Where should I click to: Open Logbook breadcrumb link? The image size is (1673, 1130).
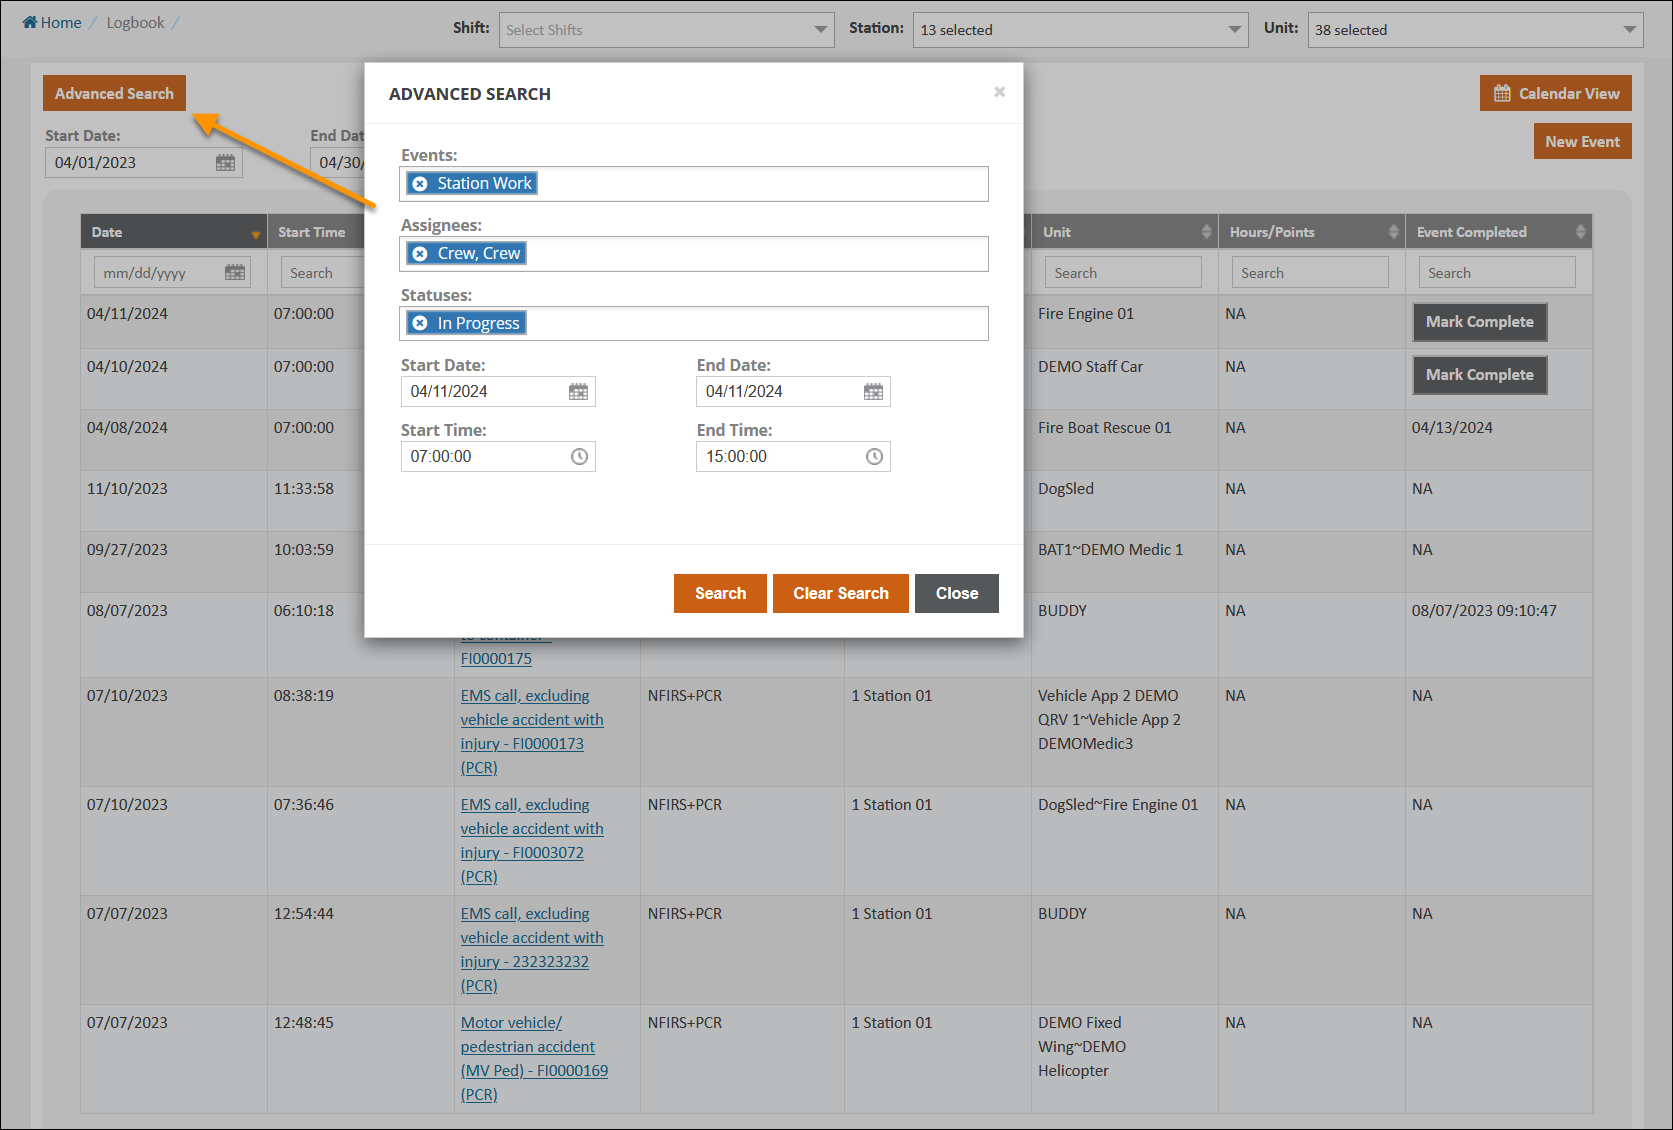(135, 23)
